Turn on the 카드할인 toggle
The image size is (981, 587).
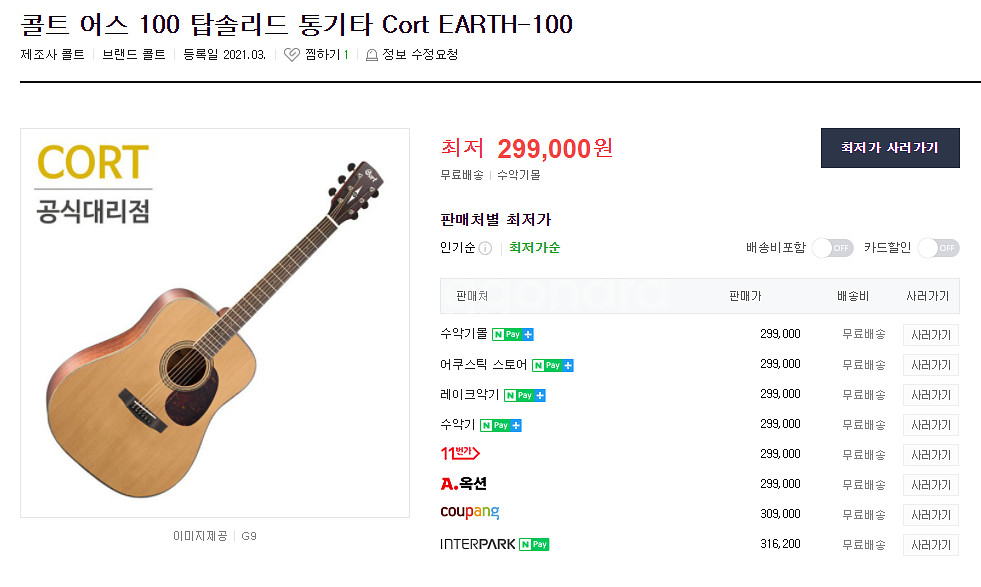point(938,248)
